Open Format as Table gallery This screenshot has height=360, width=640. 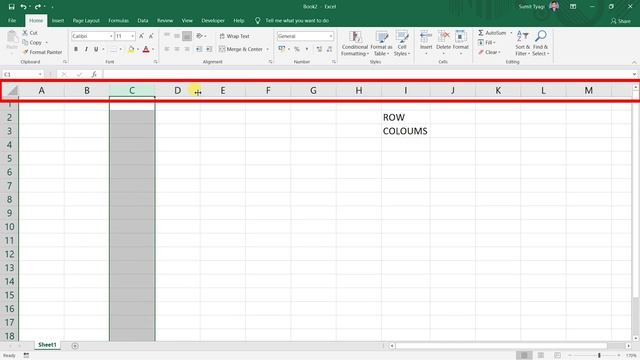[381, 43]
